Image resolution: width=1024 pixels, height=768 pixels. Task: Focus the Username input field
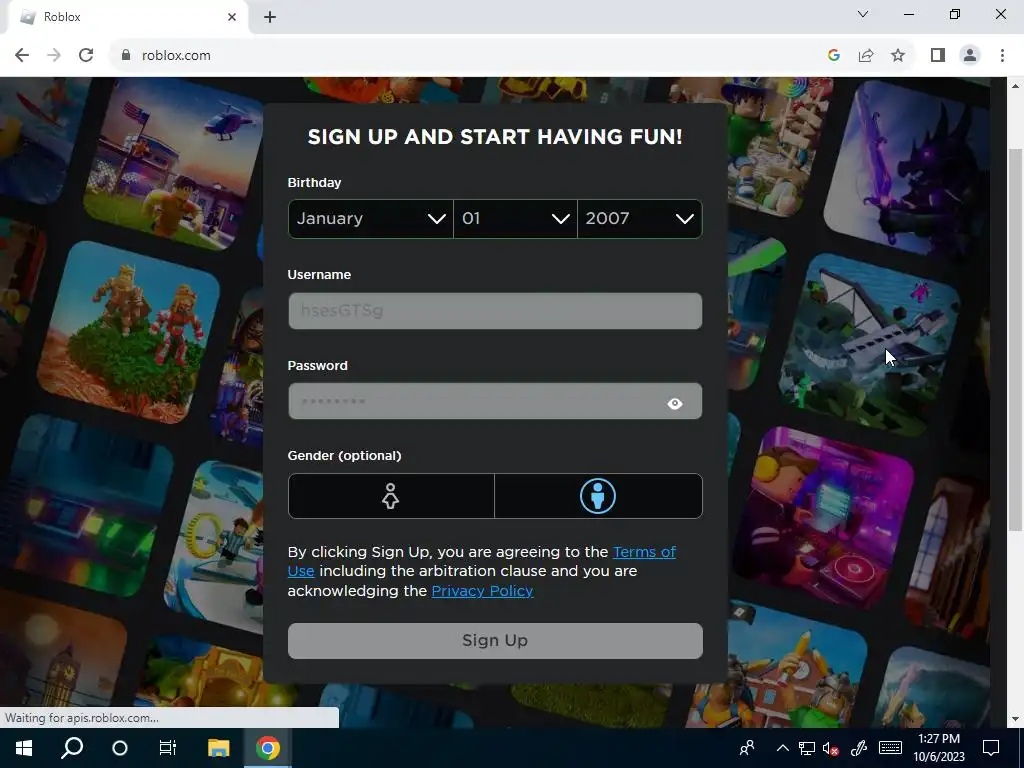pos(495,311)
